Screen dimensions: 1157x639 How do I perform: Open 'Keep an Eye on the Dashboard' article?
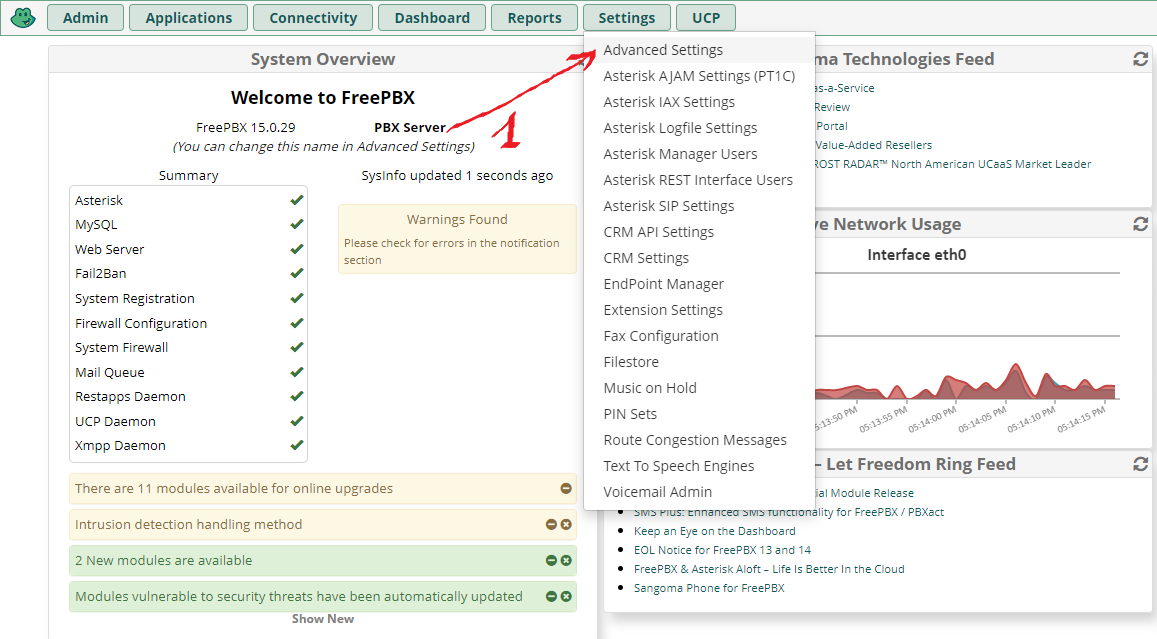pyautogui.click(x=714, y=531)
